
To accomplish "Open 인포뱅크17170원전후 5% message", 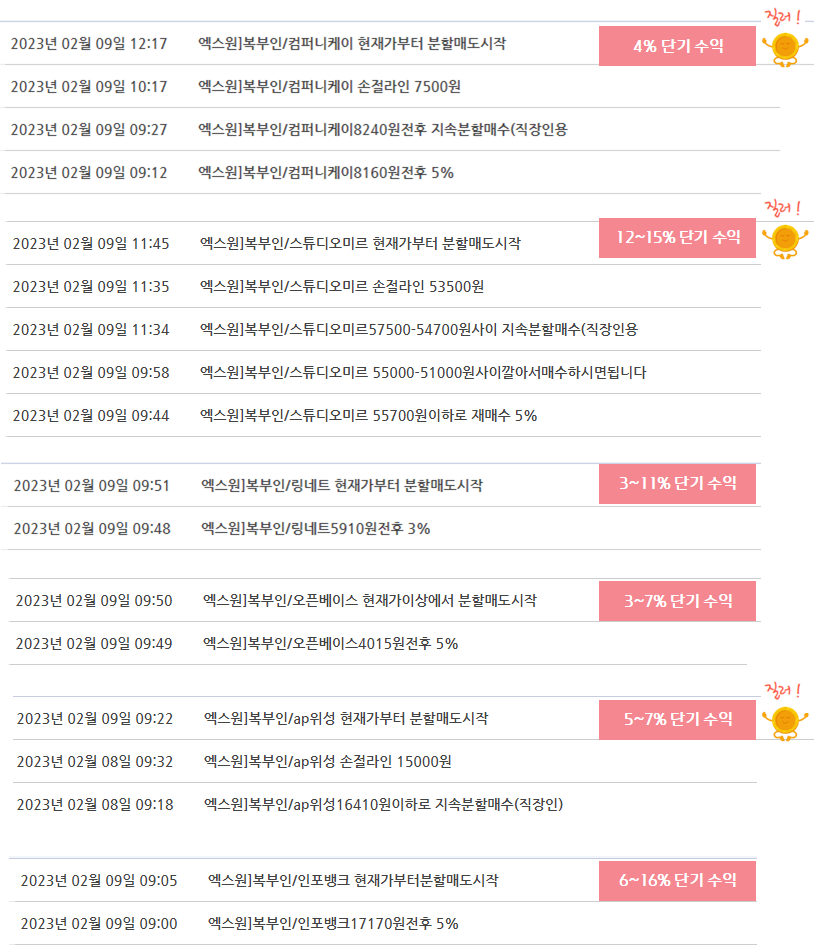I will (x=333, y=924).
